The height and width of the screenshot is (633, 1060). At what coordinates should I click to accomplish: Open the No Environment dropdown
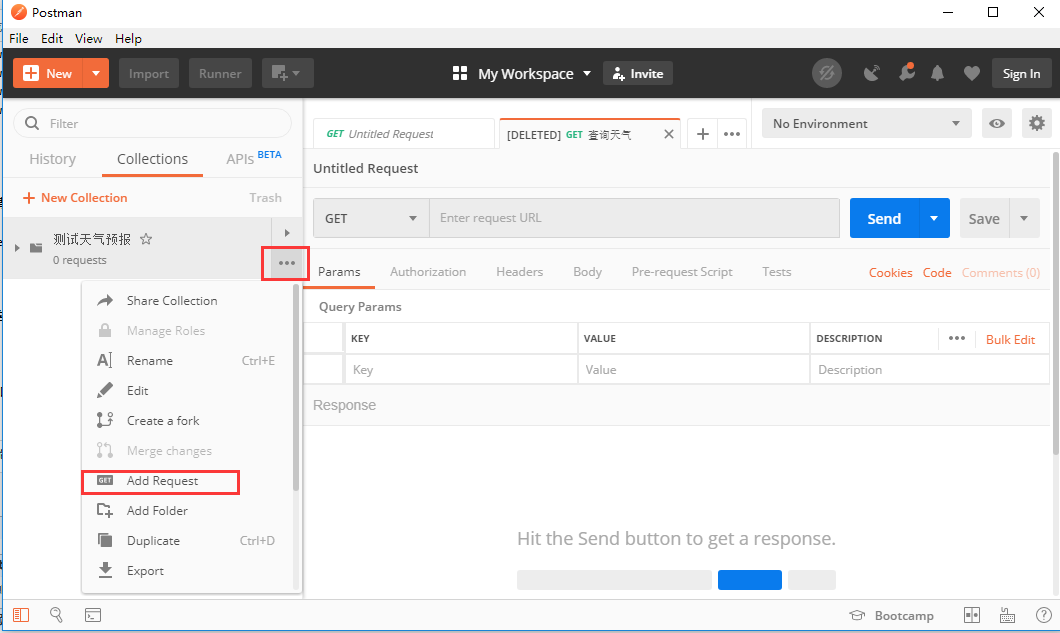pos(867,124)
